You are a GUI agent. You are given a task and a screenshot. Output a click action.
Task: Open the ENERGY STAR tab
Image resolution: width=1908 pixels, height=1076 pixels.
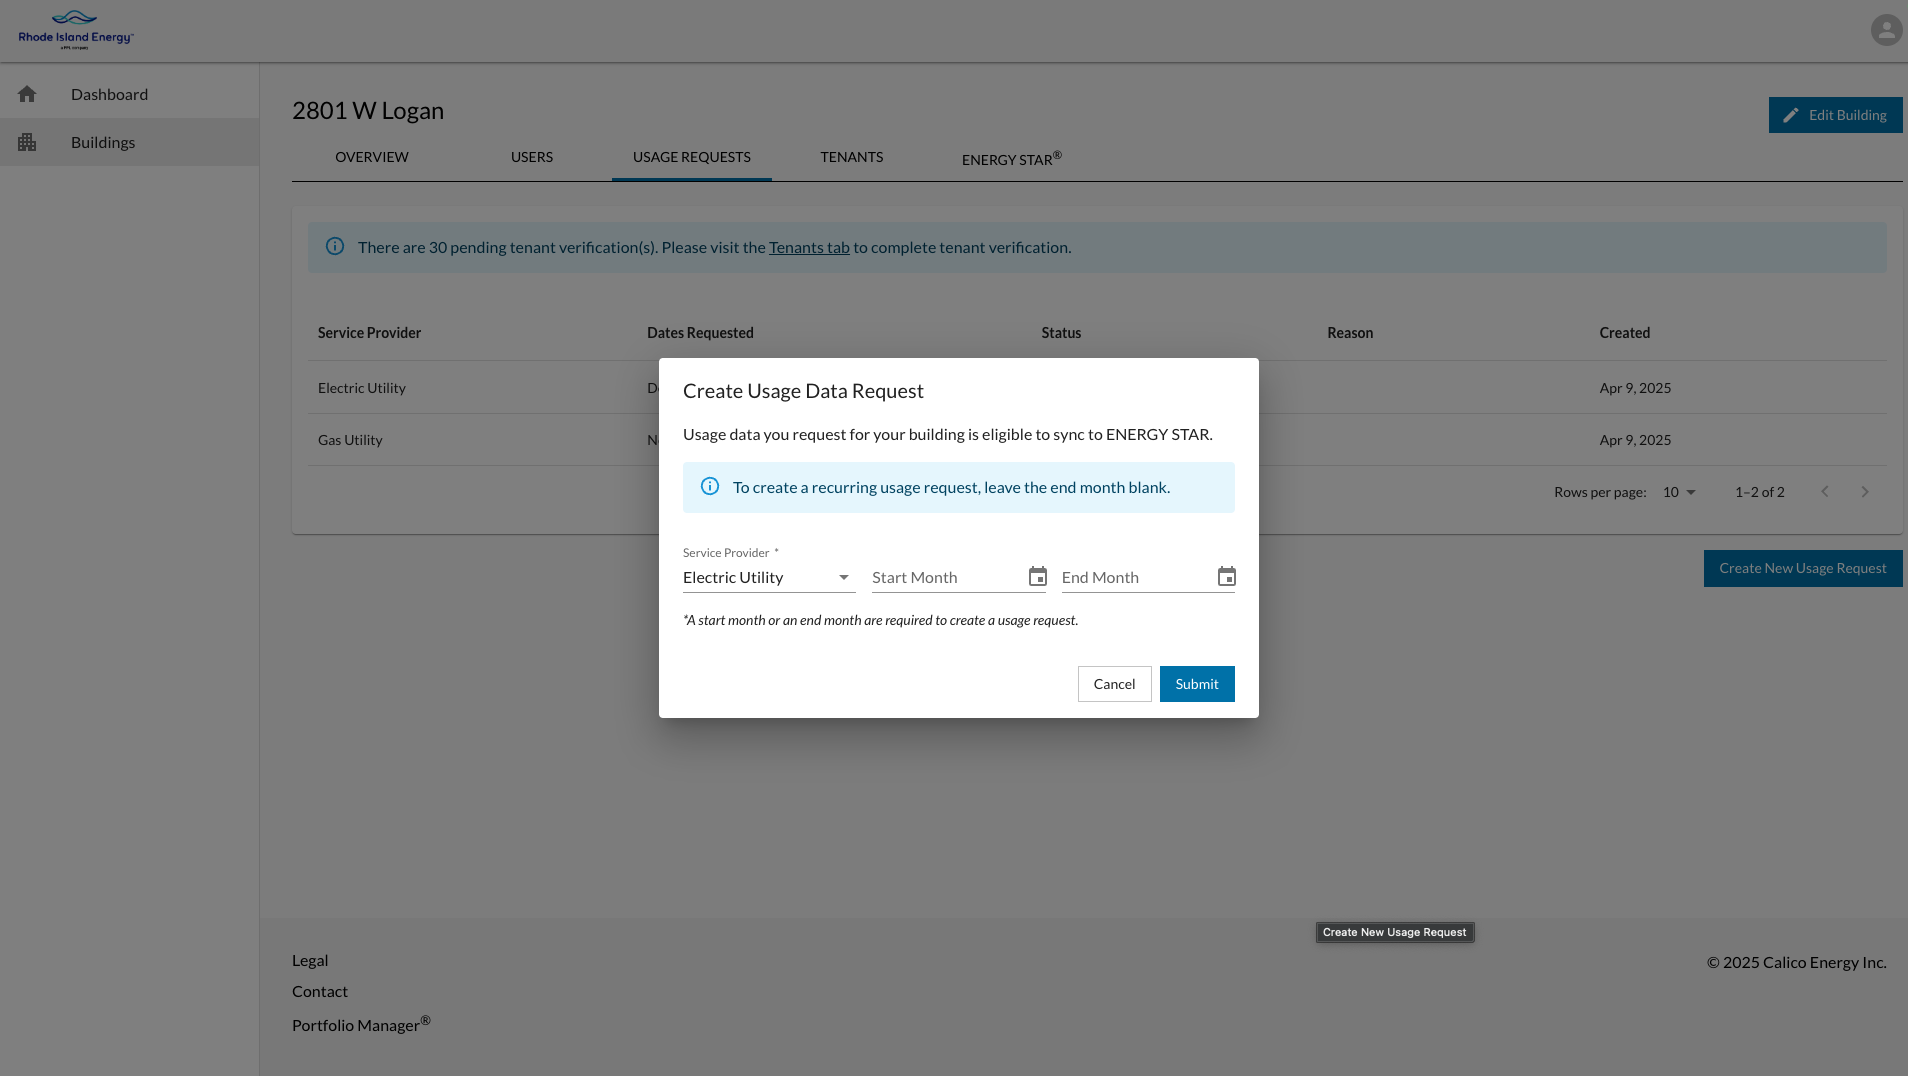click(x=1011, y=159)
